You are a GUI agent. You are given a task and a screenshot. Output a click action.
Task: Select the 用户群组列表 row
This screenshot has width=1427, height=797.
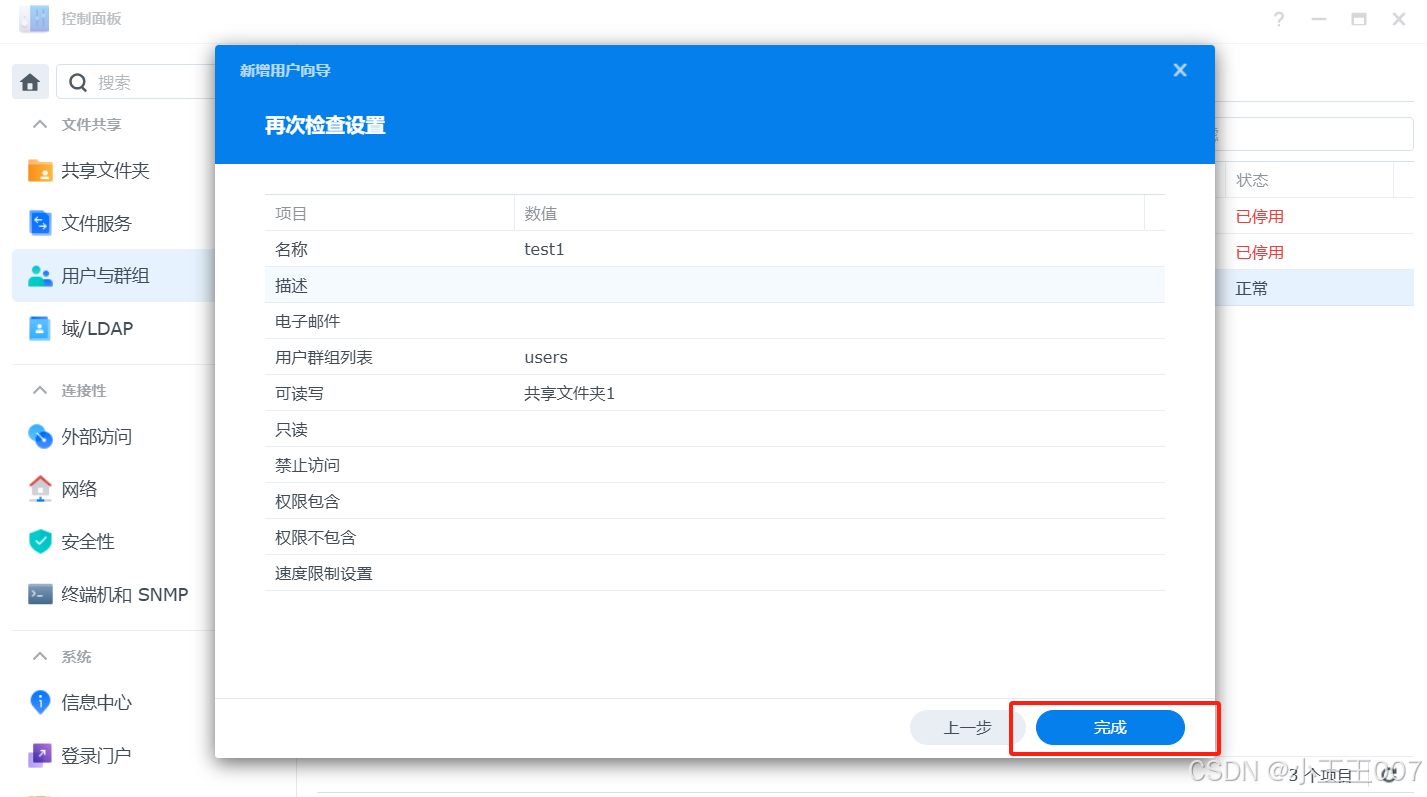coord(714,357)
